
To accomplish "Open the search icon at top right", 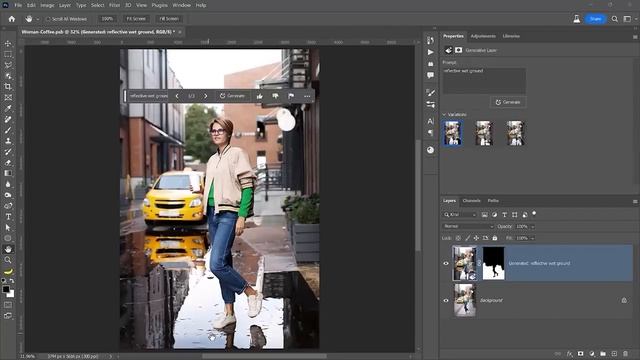I will pyautogui.click(x=614, y=19).
